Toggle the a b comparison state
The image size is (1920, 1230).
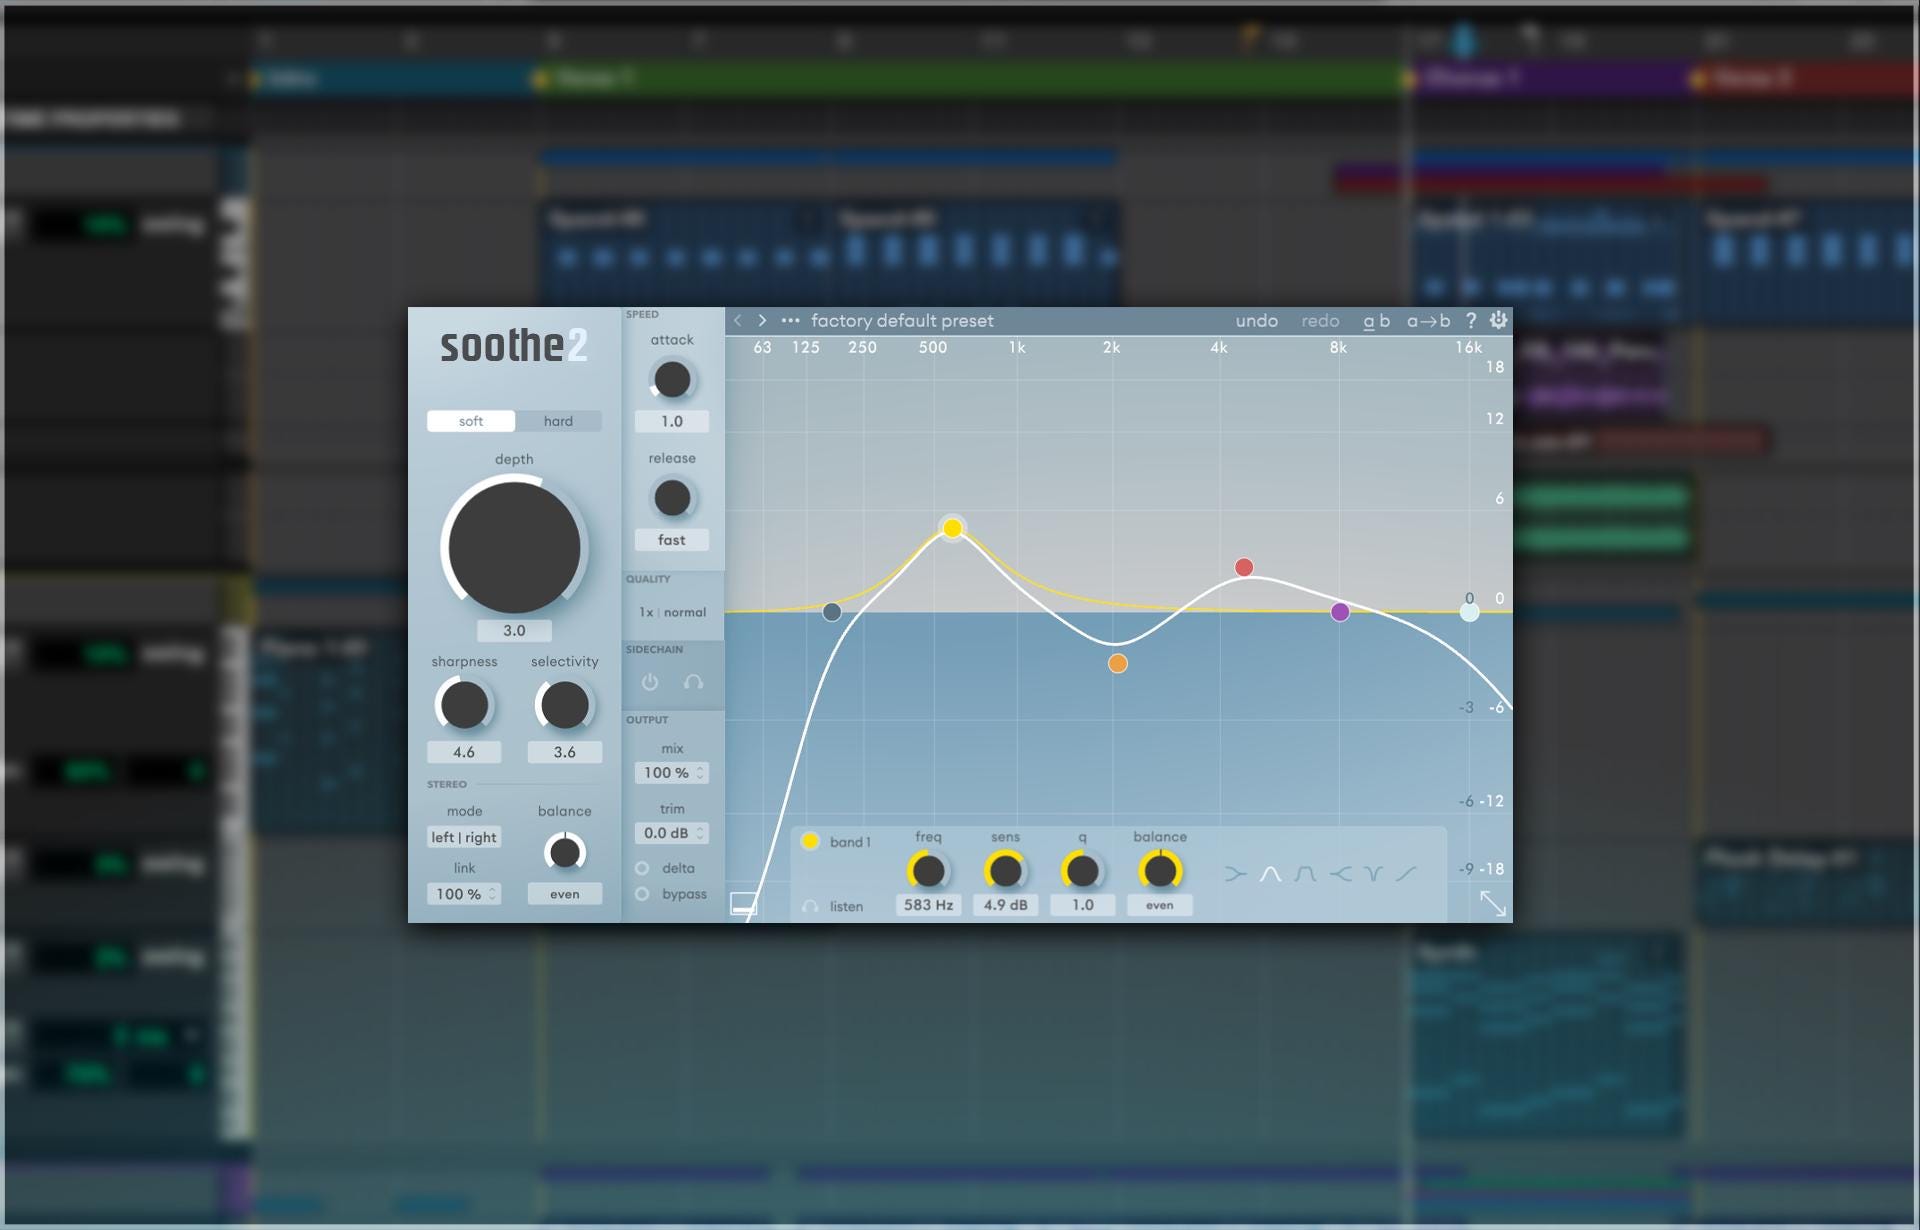[x=1376, y=321]
